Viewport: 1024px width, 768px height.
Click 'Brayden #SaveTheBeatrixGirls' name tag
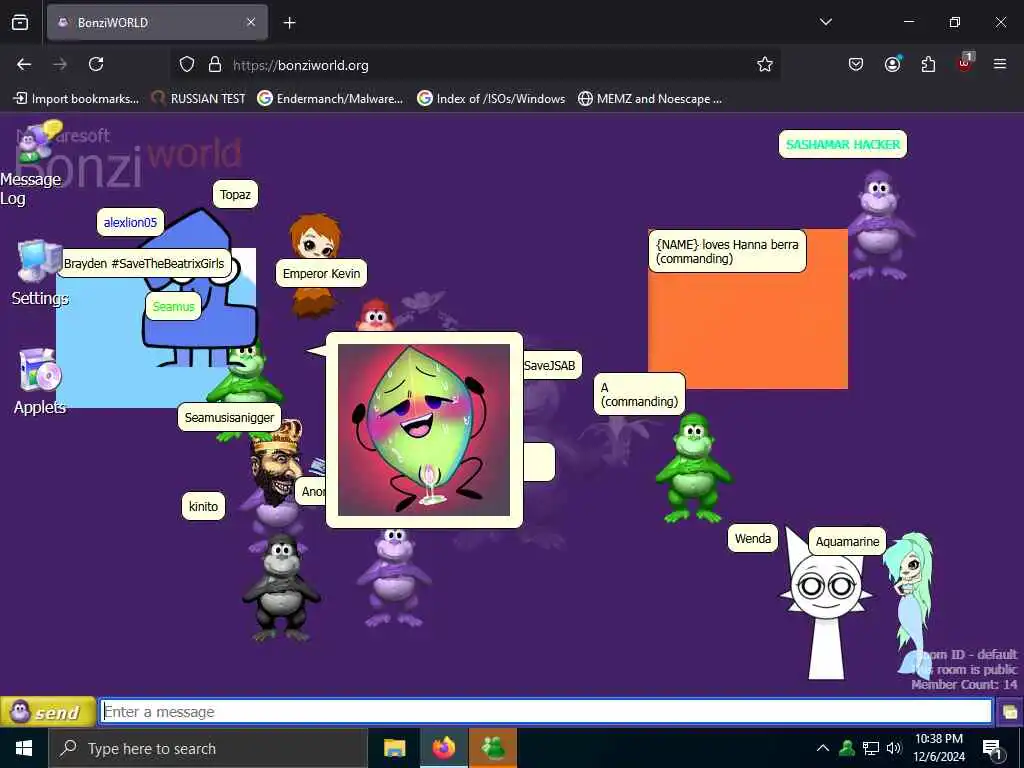(144, 264)
